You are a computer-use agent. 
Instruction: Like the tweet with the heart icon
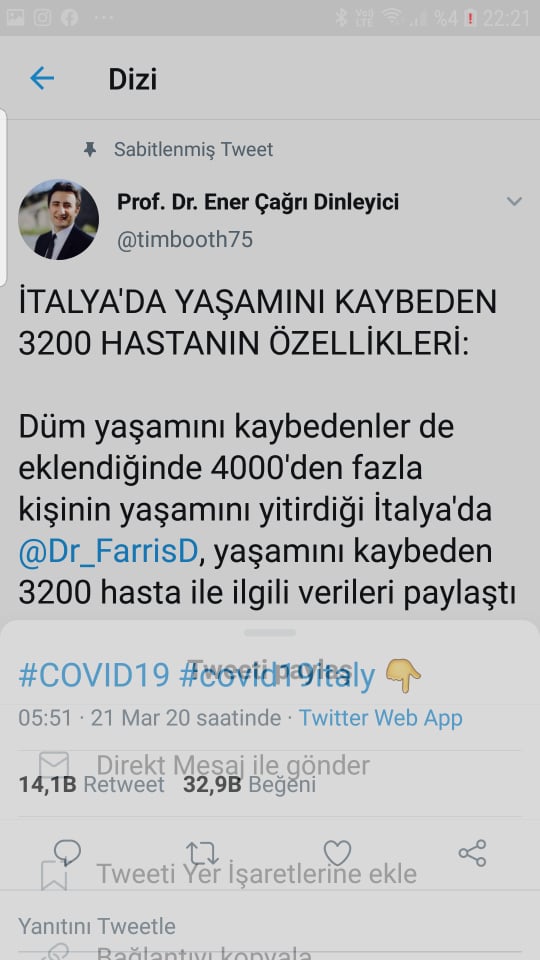coord(337,853)
